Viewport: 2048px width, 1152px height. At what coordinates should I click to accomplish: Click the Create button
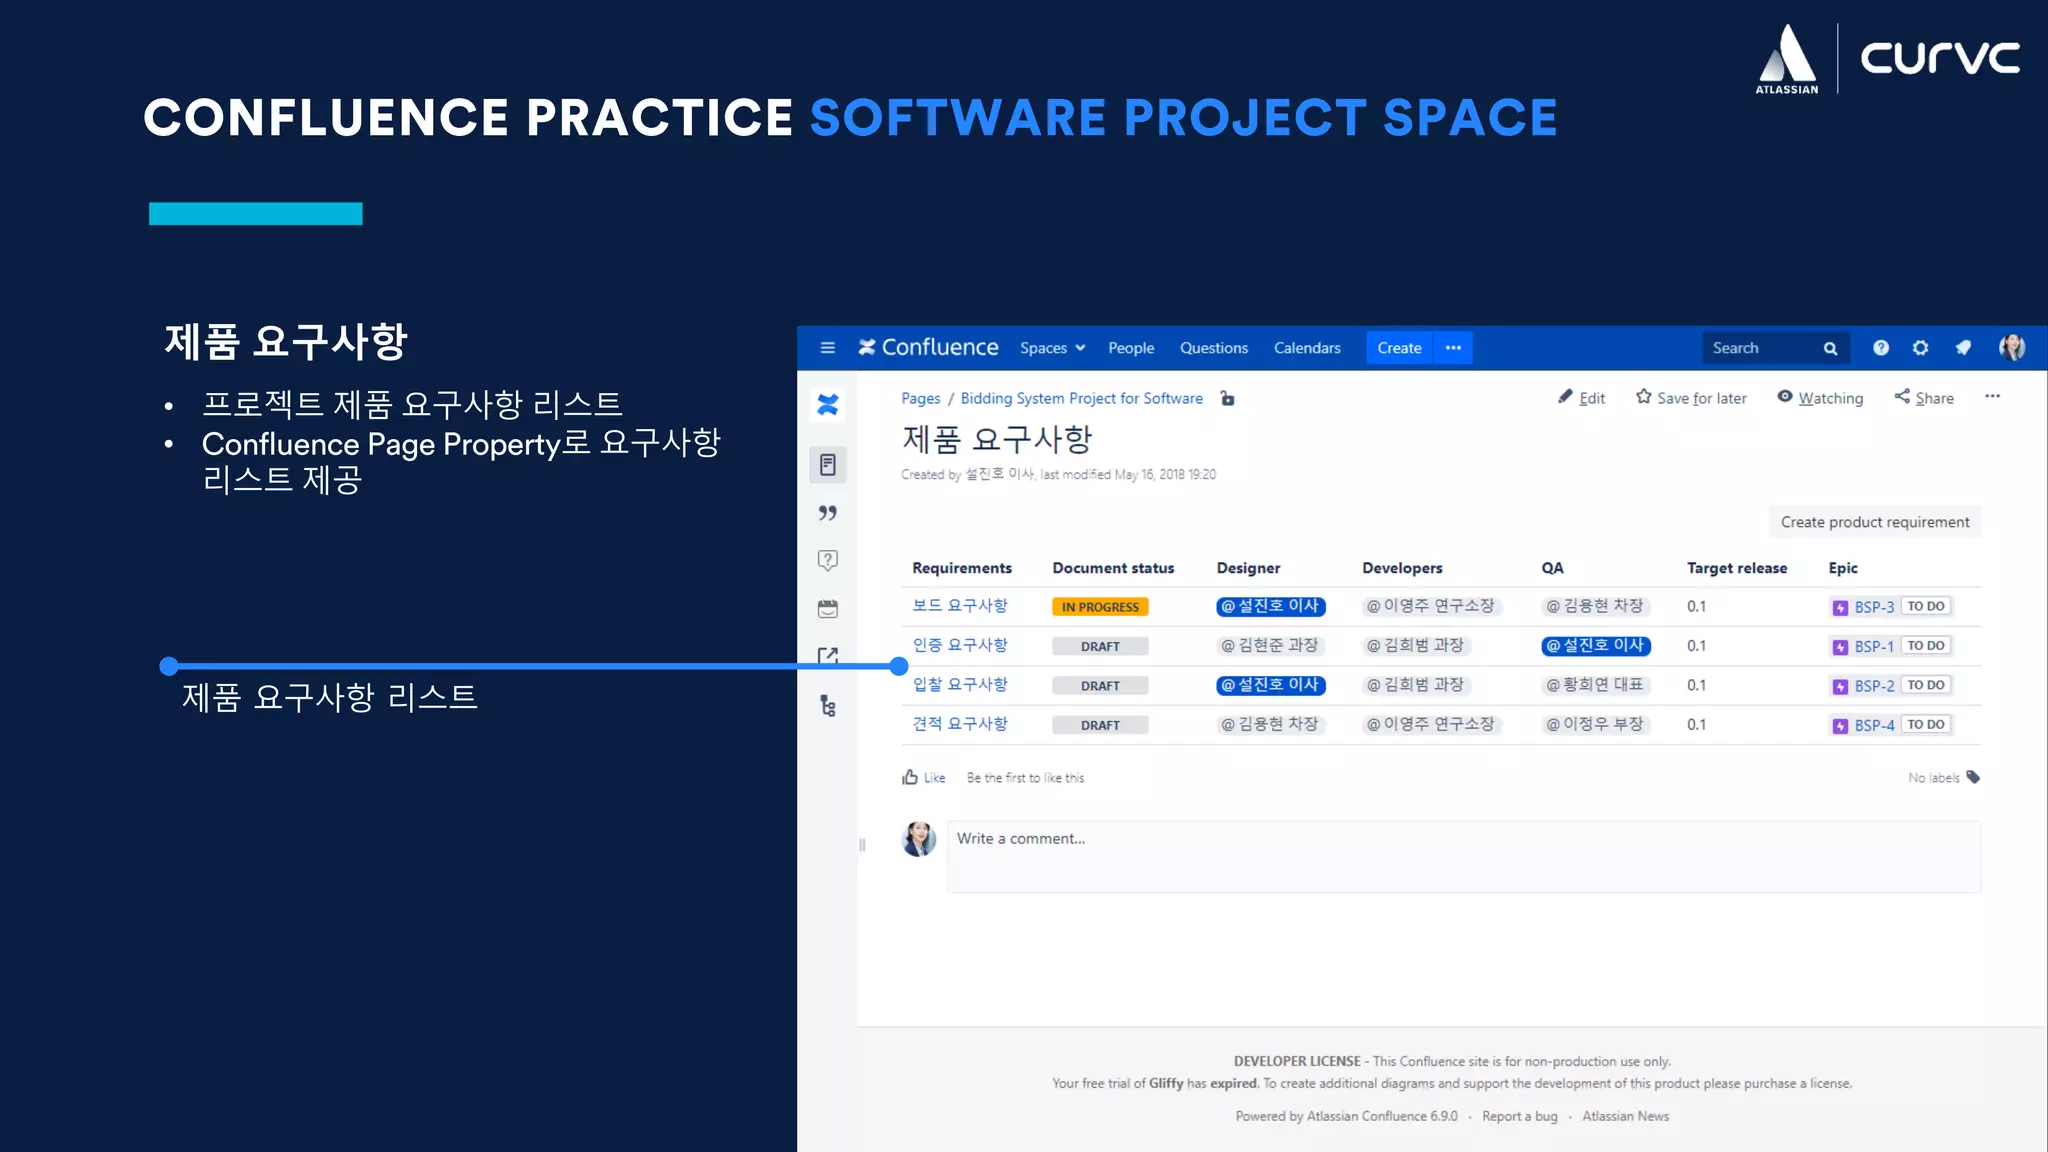pos(1399,348)
